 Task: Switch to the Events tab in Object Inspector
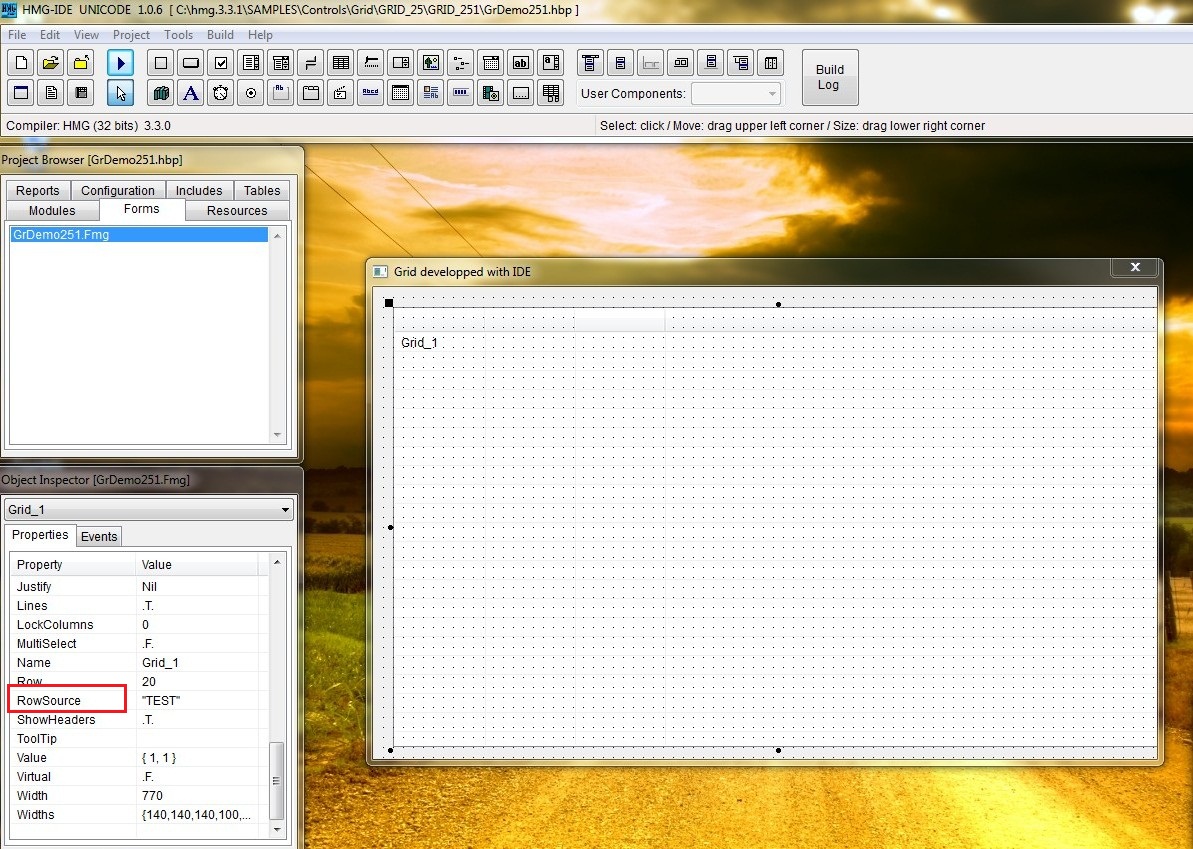[98, 536]
